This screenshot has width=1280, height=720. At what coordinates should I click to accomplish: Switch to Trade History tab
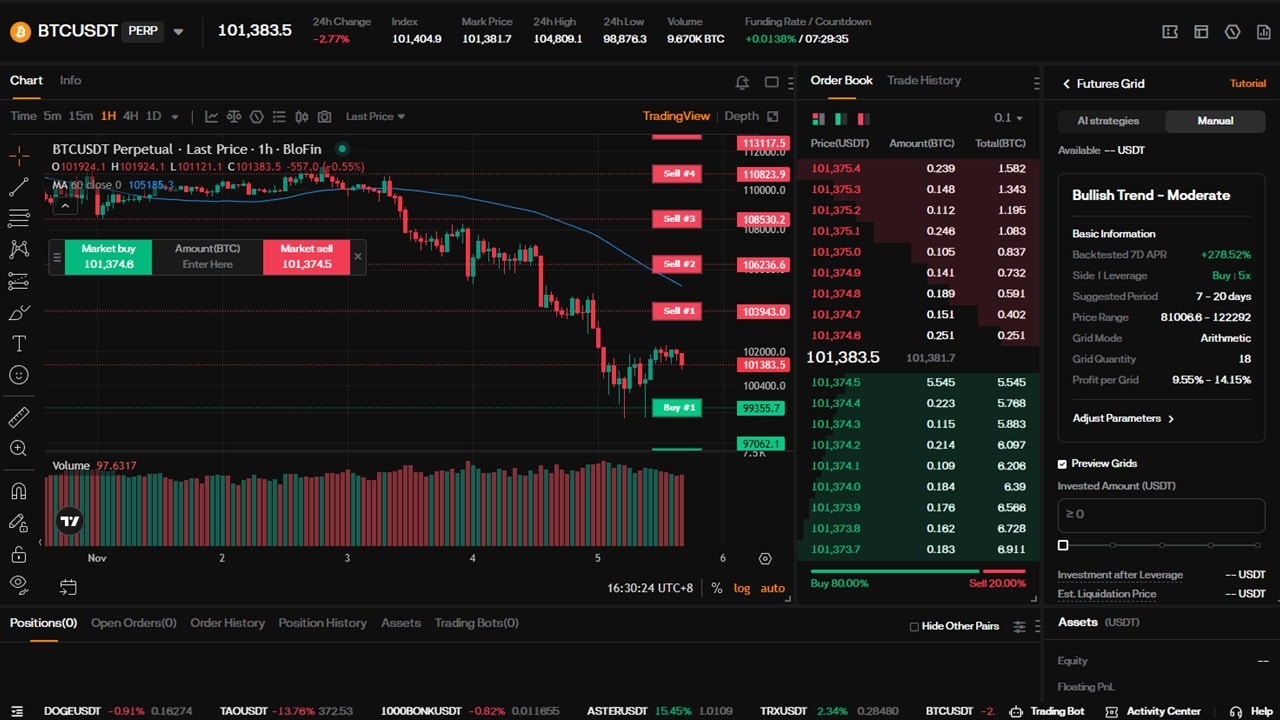pos(924,80)
